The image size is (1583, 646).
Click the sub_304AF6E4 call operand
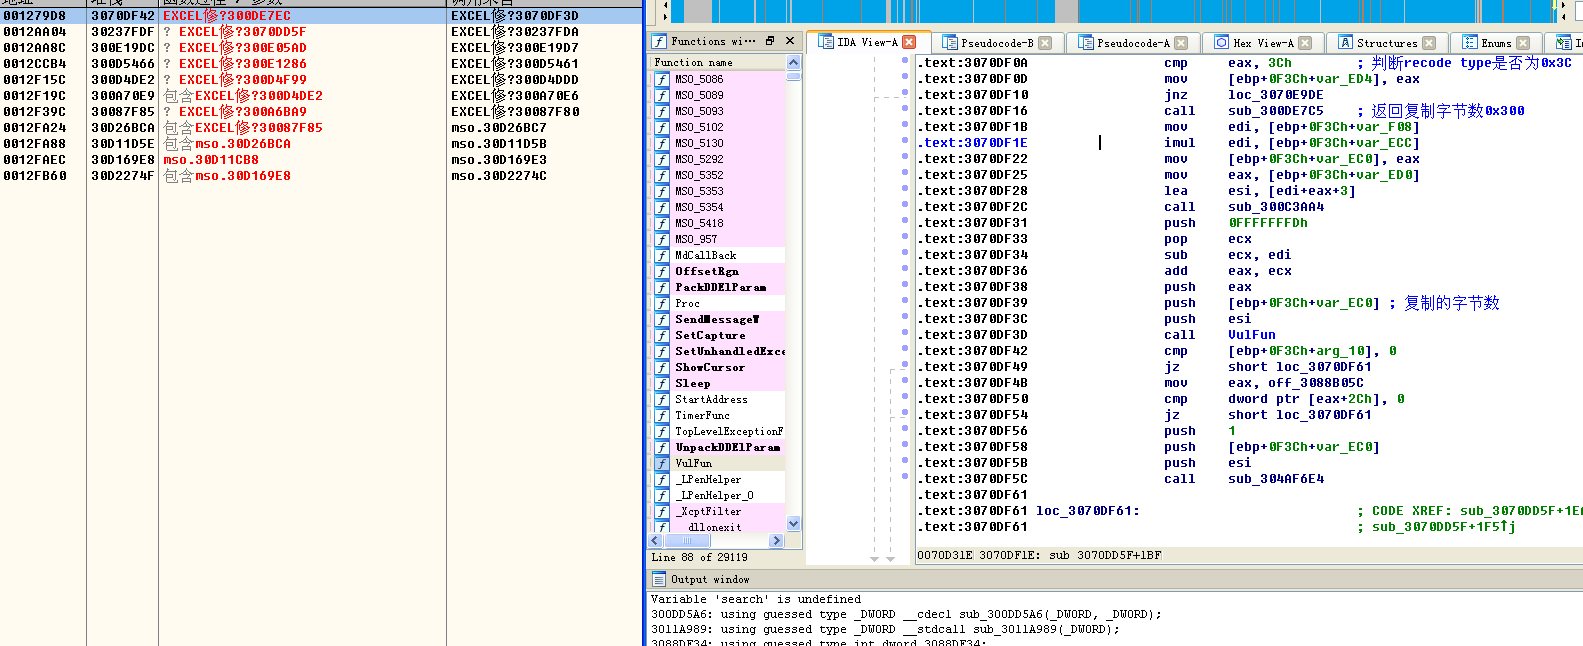(1276, 479)
